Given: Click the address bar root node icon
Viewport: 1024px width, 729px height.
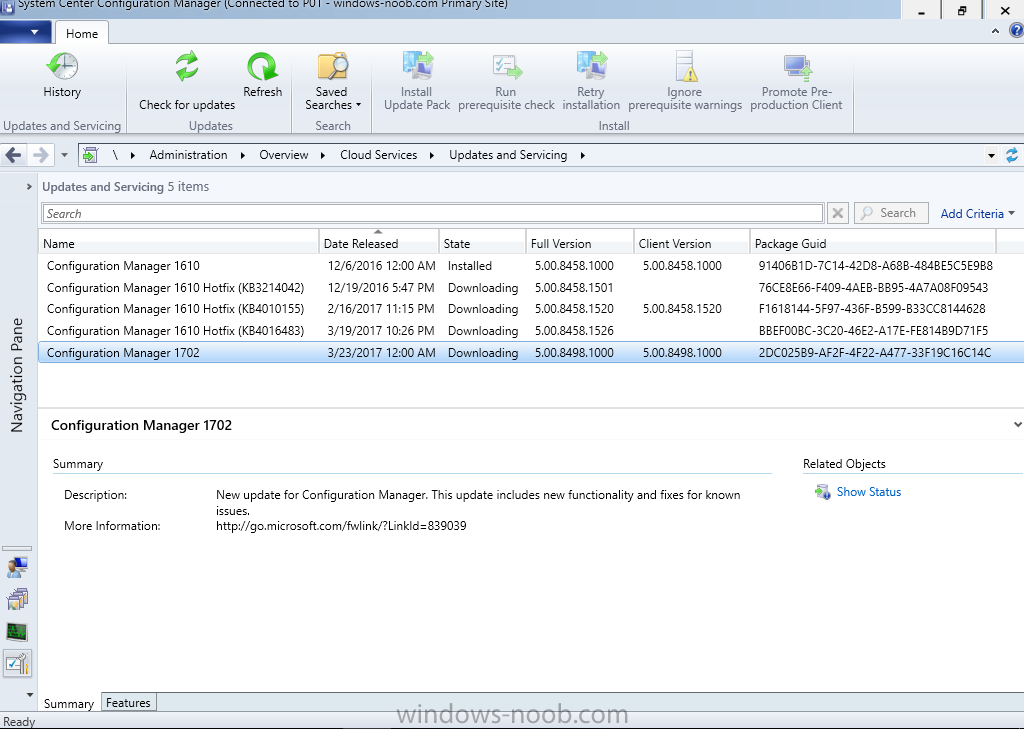Looking at the screenshot, I should (90, 155).
